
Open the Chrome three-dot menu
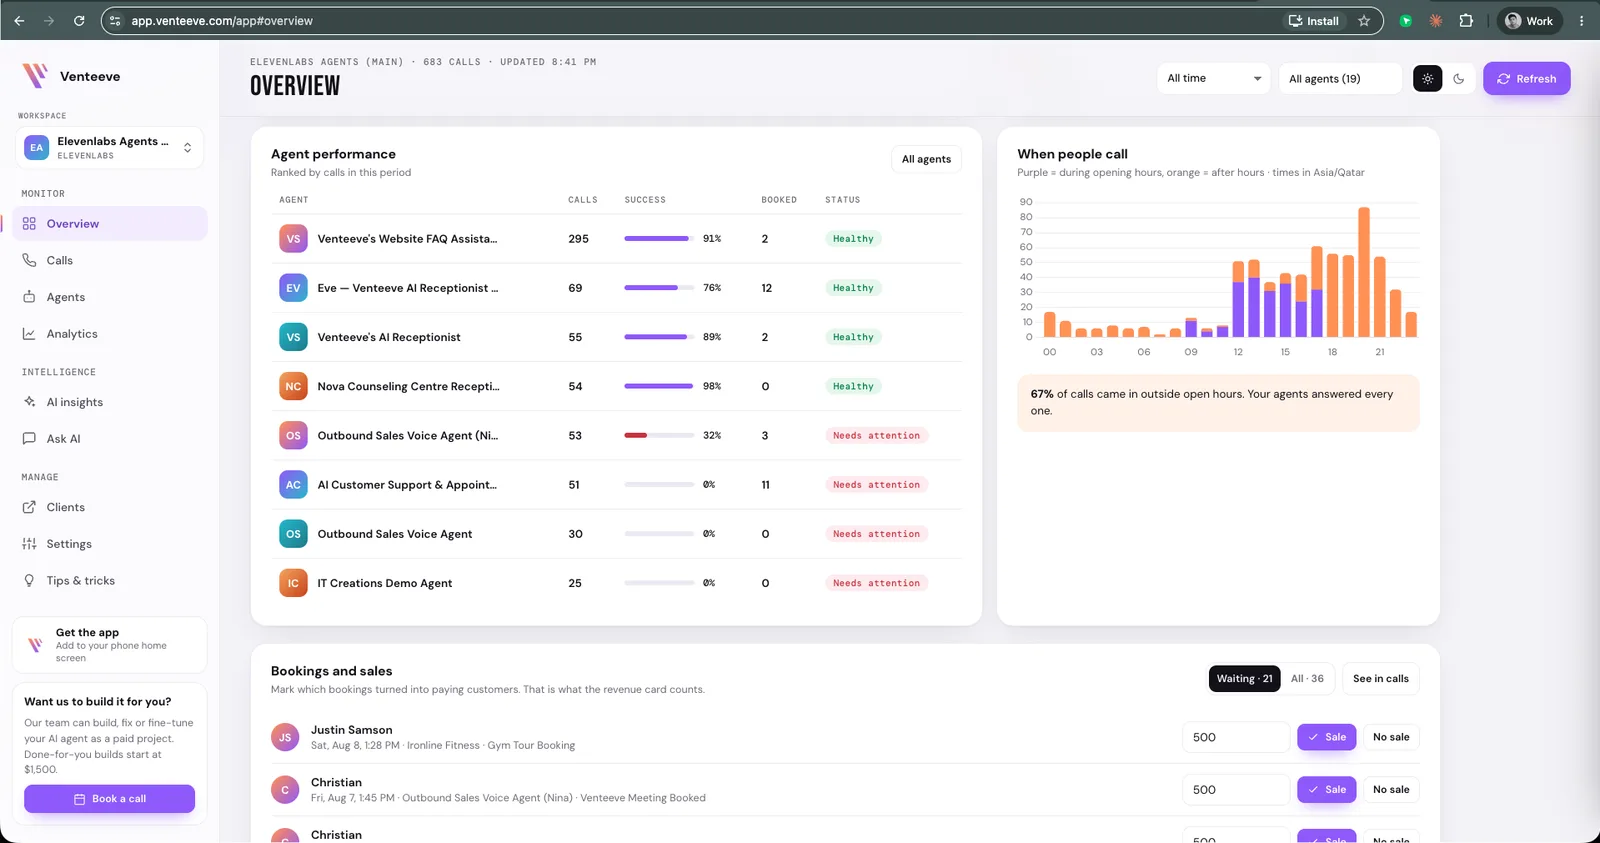coord(1581,21)
